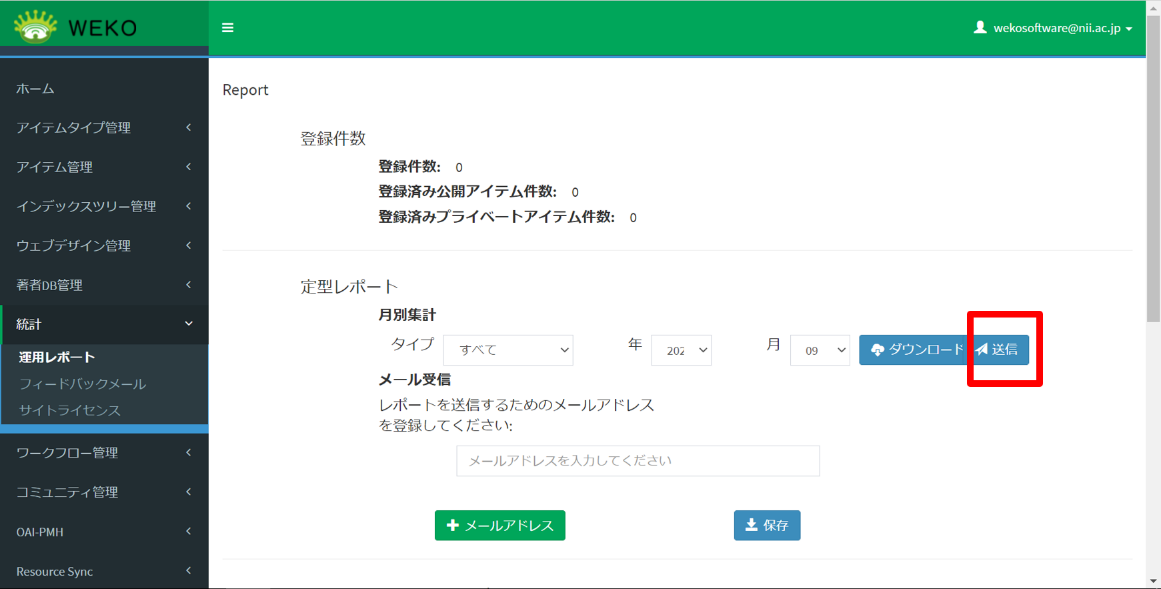This screenshot has width=1161, height=589.
Task: Click the chevron next to OAI-PMH
Action: tap(188, 531)
